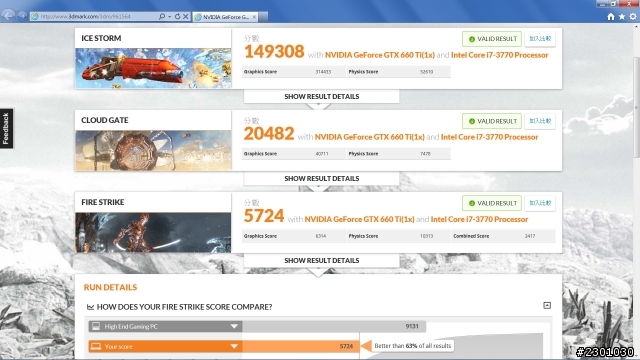The height and width of the screenshot is (360, 640).
Task: Click the Cloud Gate score 20482
Action: (x=269, y=133)
